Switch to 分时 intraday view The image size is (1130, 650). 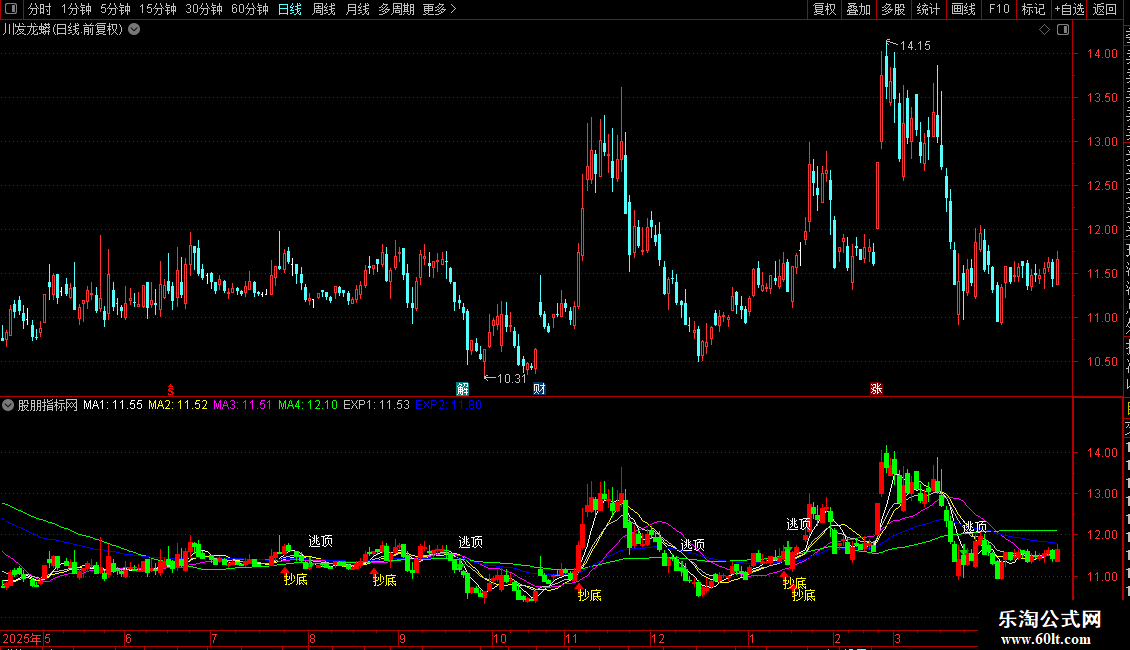(x=40, y=9)
